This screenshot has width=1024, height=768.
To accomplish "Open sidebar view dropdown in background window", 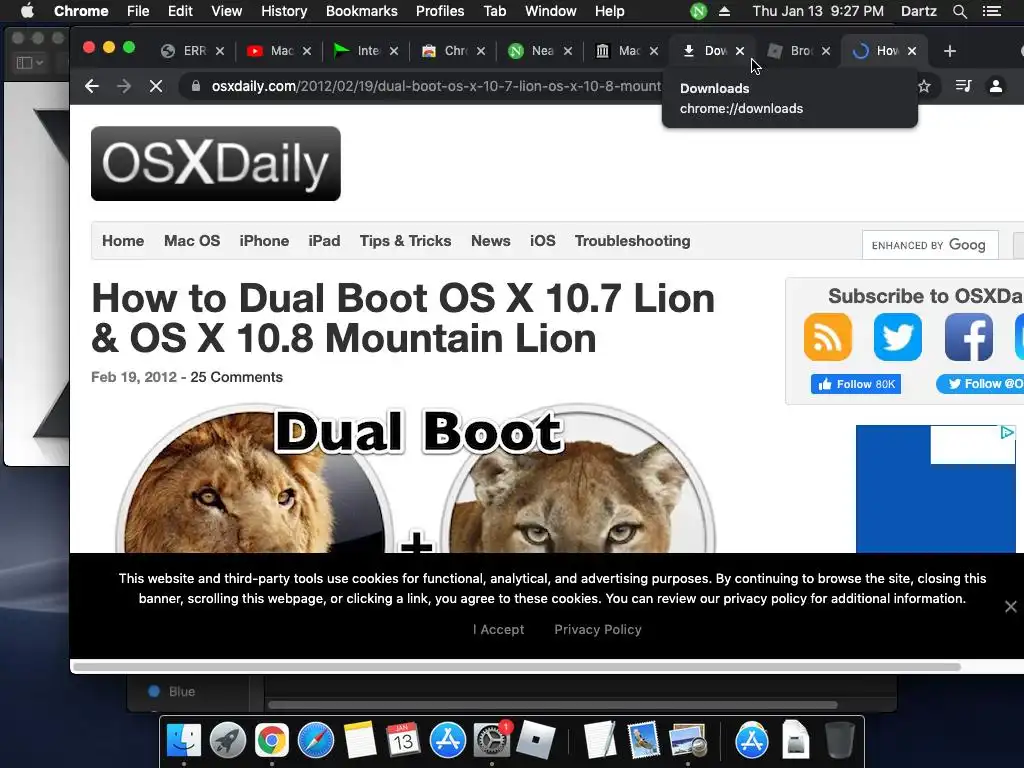I will 29,63.
